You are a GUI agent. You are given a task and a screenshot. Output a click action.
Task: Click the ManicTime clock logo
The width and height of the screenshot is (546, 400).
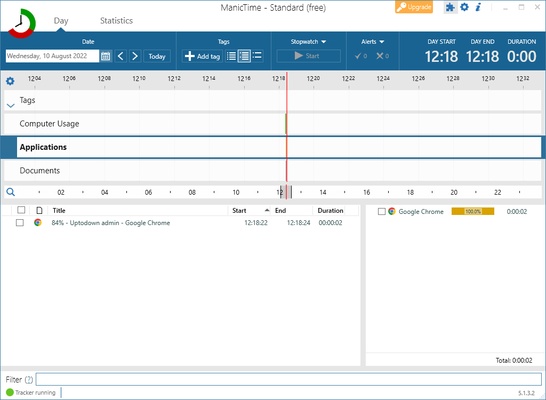21,24
